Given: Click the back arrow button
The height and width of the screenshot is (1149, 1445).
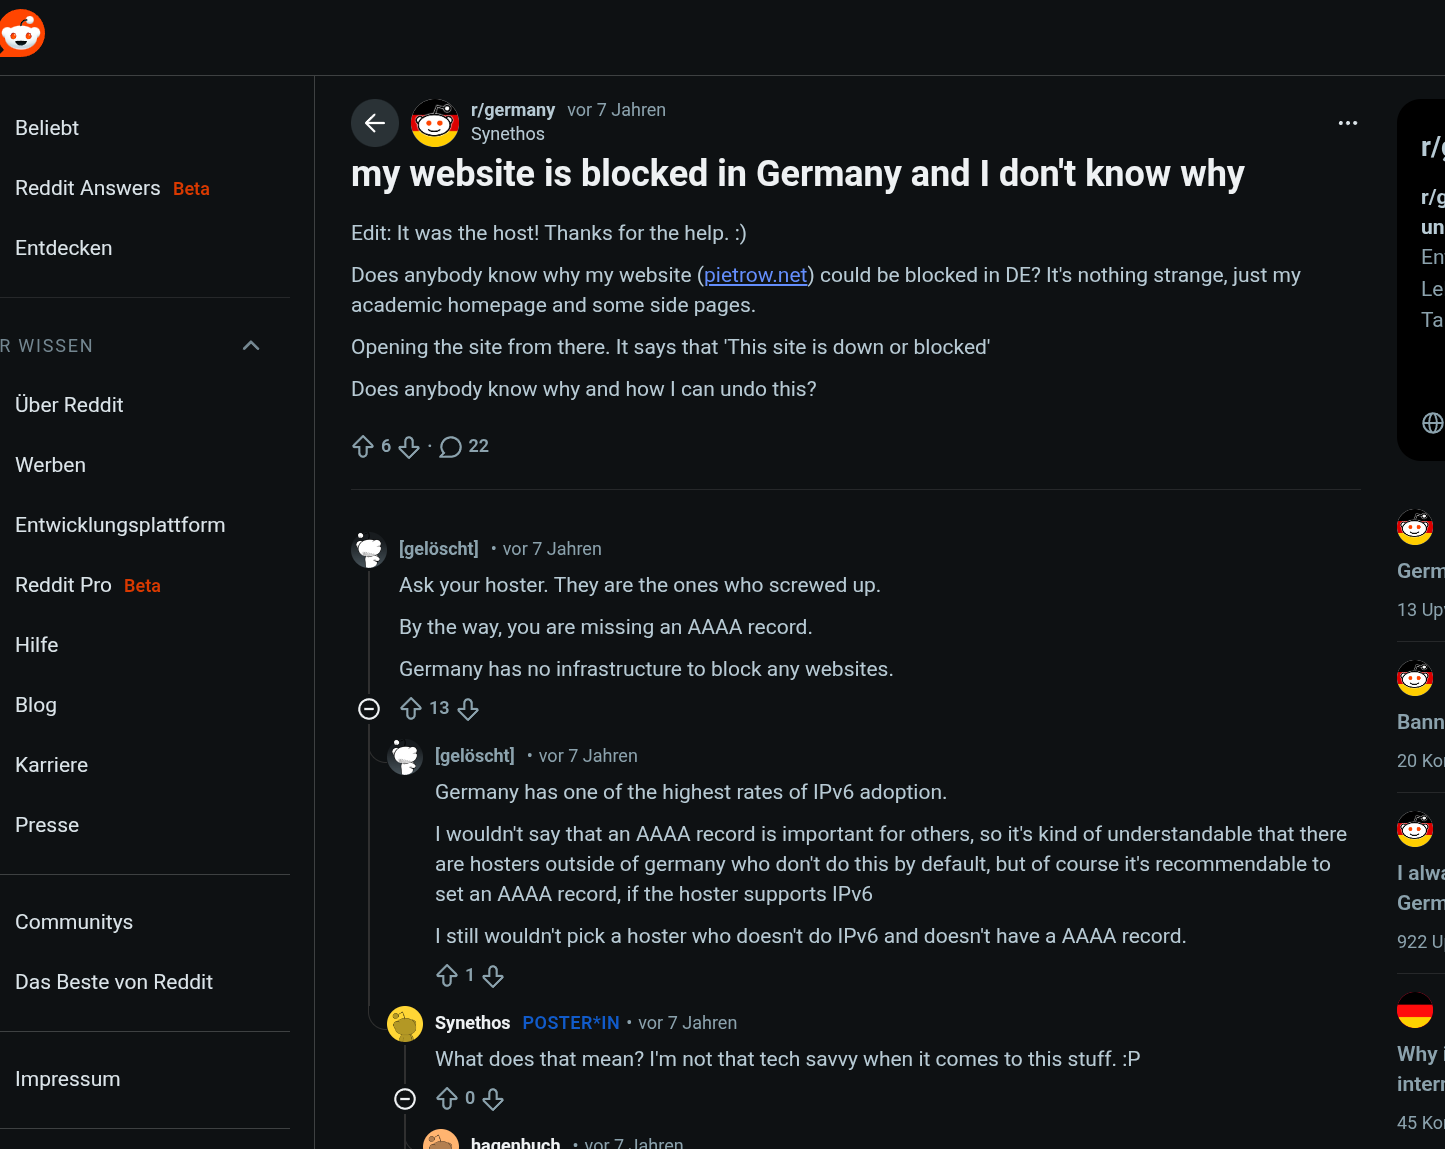Looking at the screenshot, I should pyautogui.click(x=375, y=123).
